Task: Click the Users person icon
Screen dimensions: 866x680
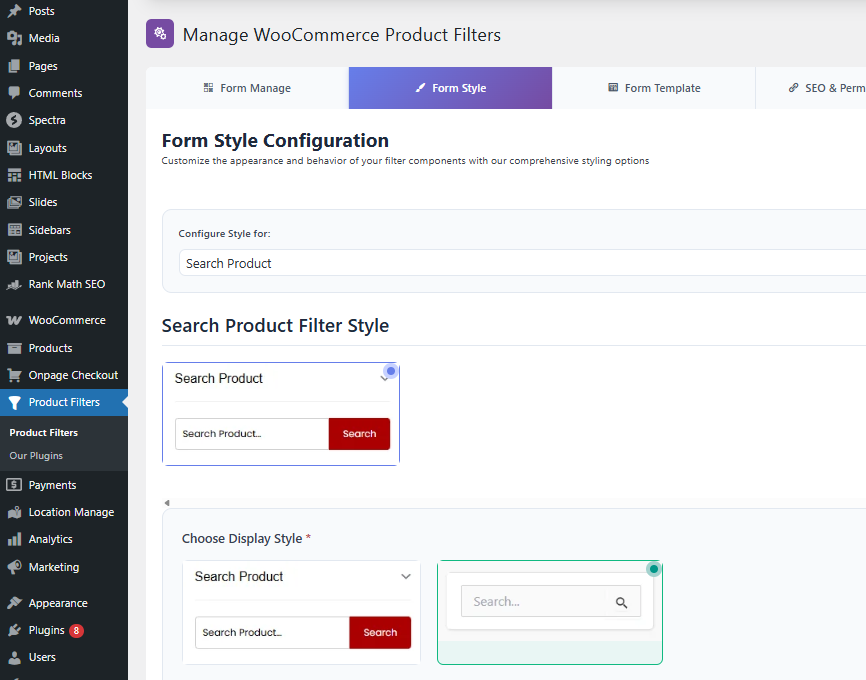Action: click(14, 657)
